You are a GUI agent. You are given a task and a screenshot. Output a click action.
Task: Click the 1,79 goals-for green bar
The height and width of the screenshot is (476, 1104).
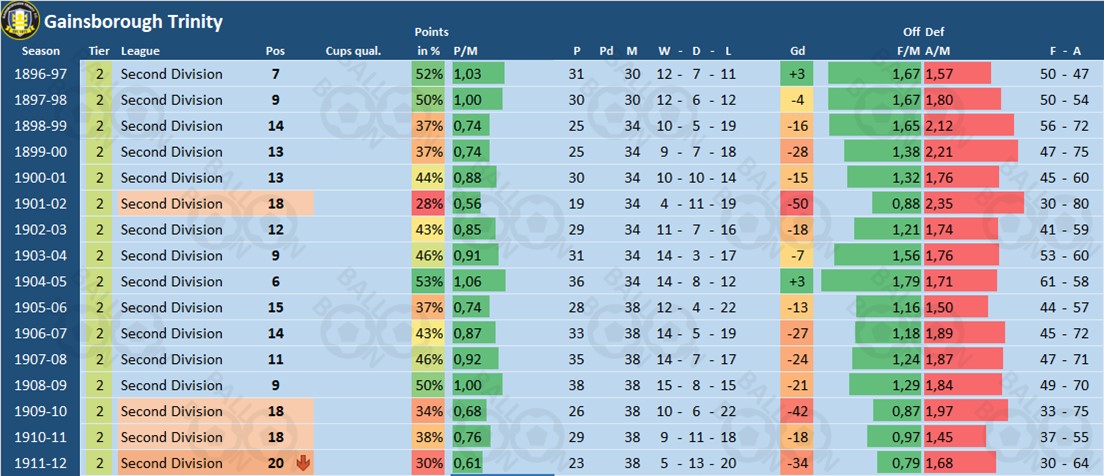[x=871, y=281]
